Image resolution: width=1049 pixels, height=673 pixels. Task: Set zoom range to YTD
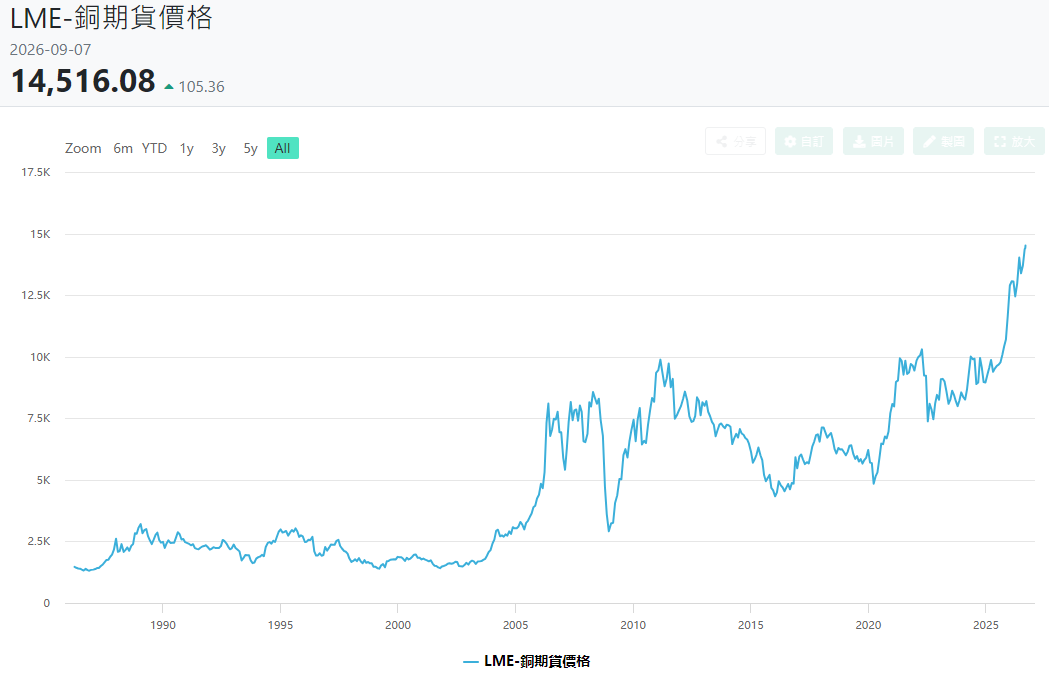[155, 149]
